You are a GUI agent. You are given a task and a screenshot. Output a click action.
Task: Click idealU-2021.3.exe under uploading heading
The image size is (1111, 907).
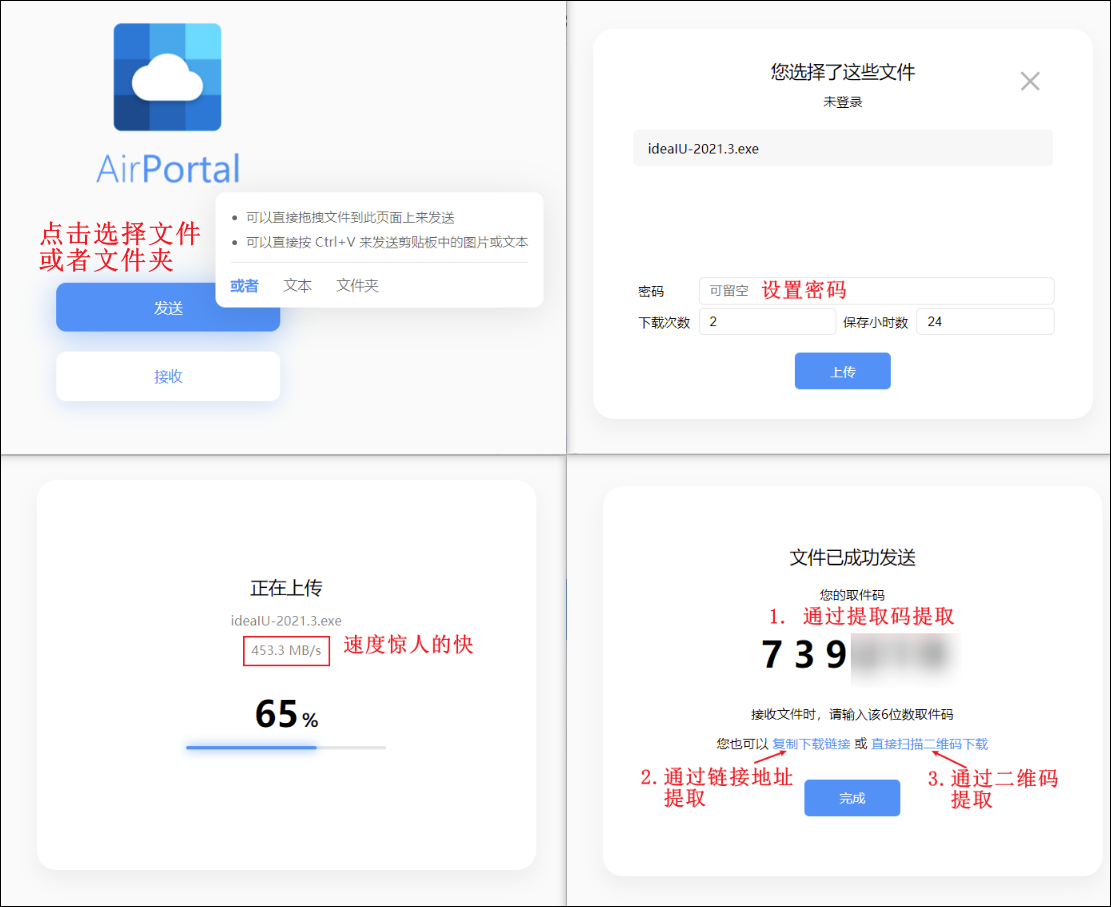[286, 621]
